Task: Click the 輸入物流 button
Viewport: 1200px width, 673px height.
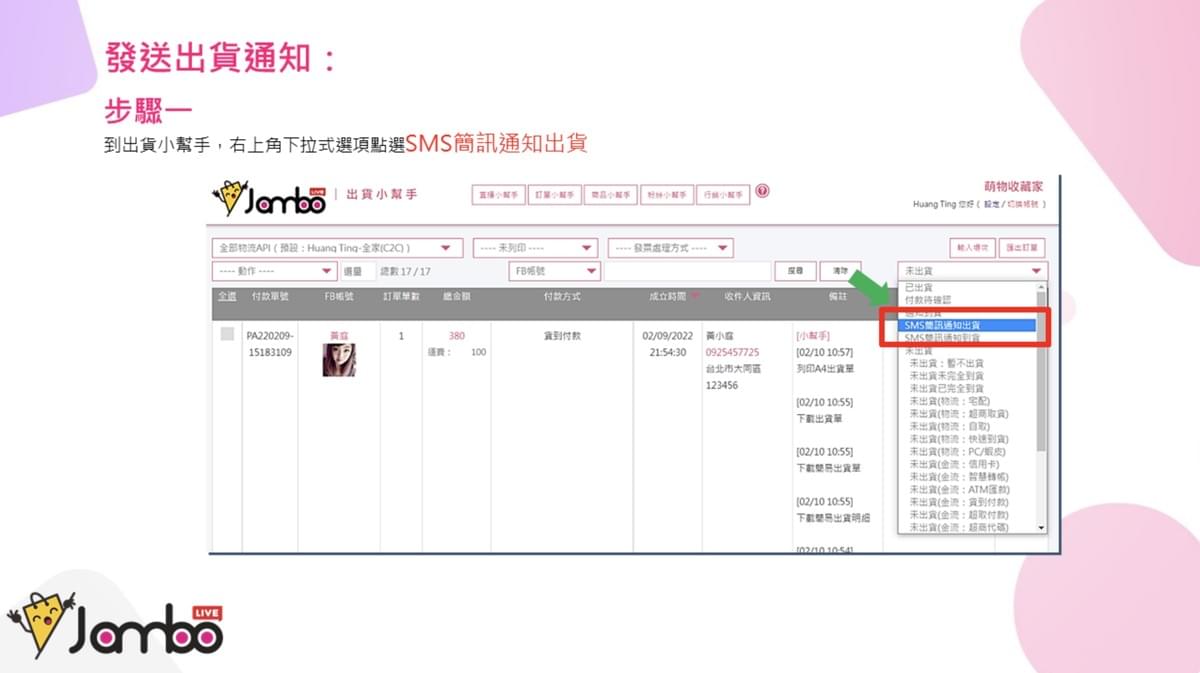Action: coord(972,248)
